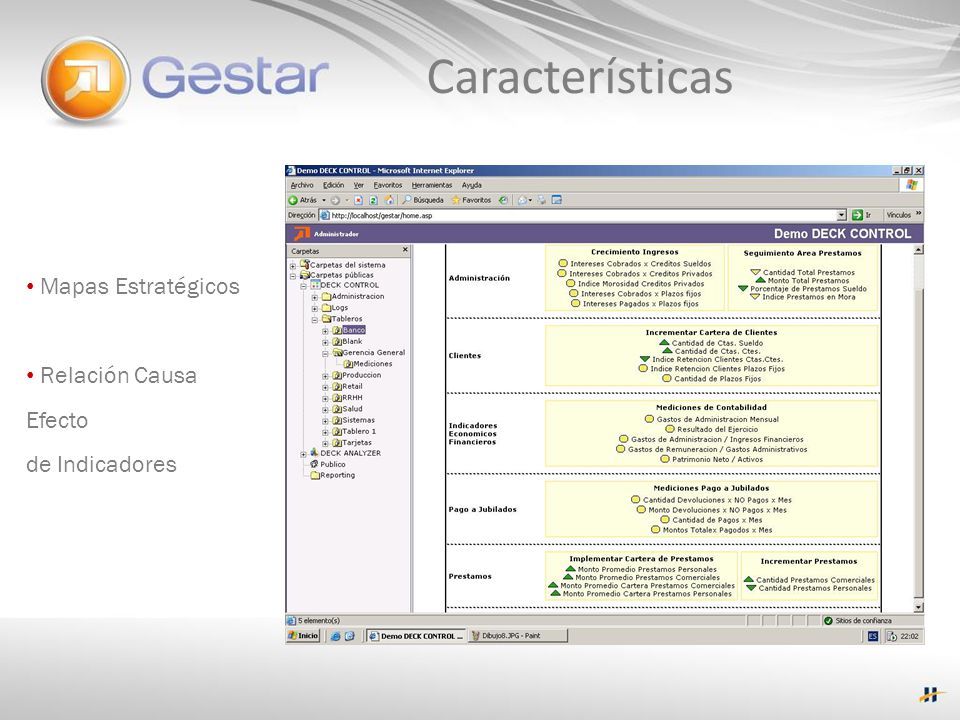Viewport: 960px width, 720px height.
Task: Click the Home page icon
Action: point(389,200)
